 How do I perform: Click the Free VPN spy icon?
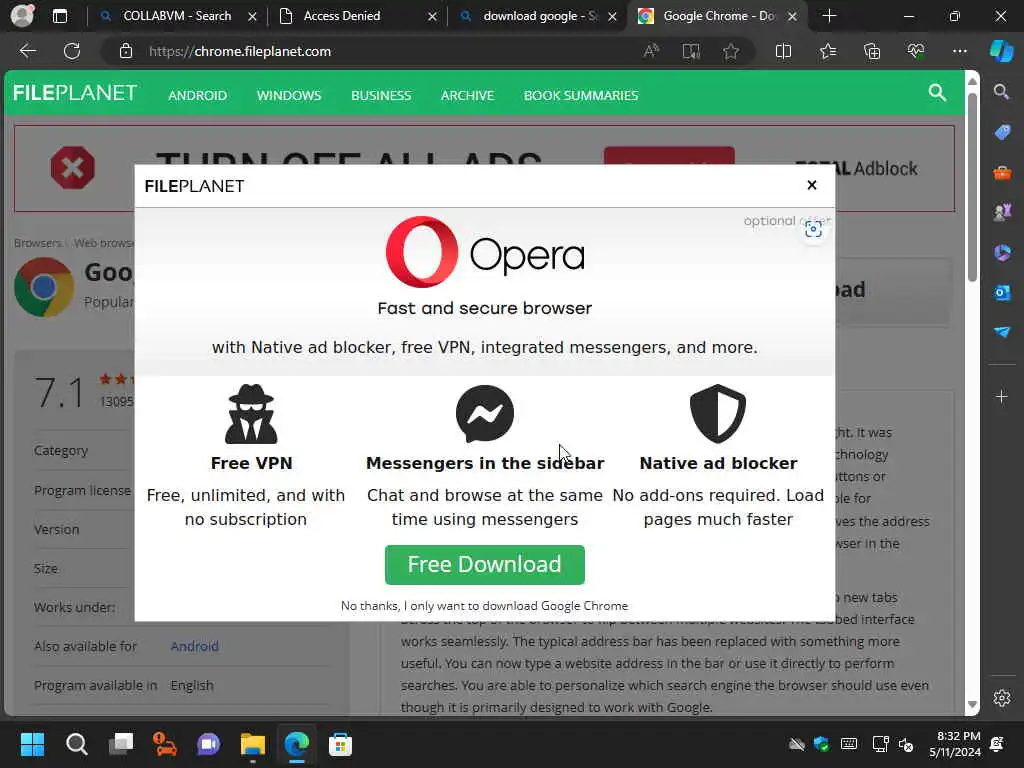click(251, 414)
